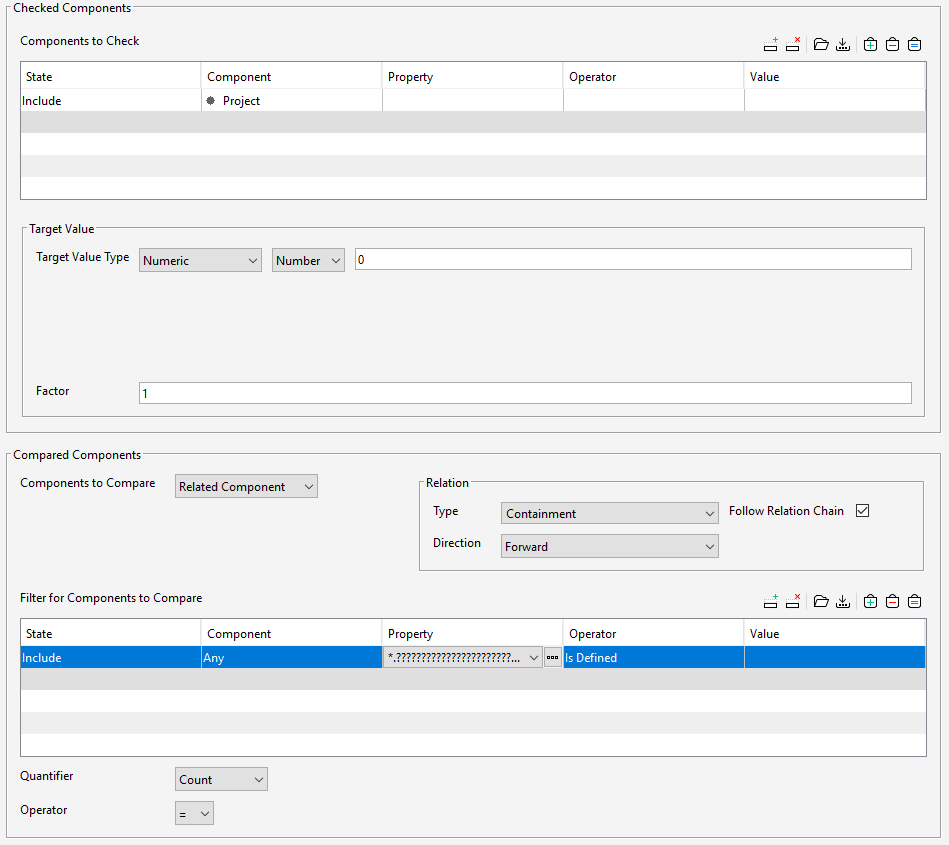Open the Number unit dropdown

point(308,260)
